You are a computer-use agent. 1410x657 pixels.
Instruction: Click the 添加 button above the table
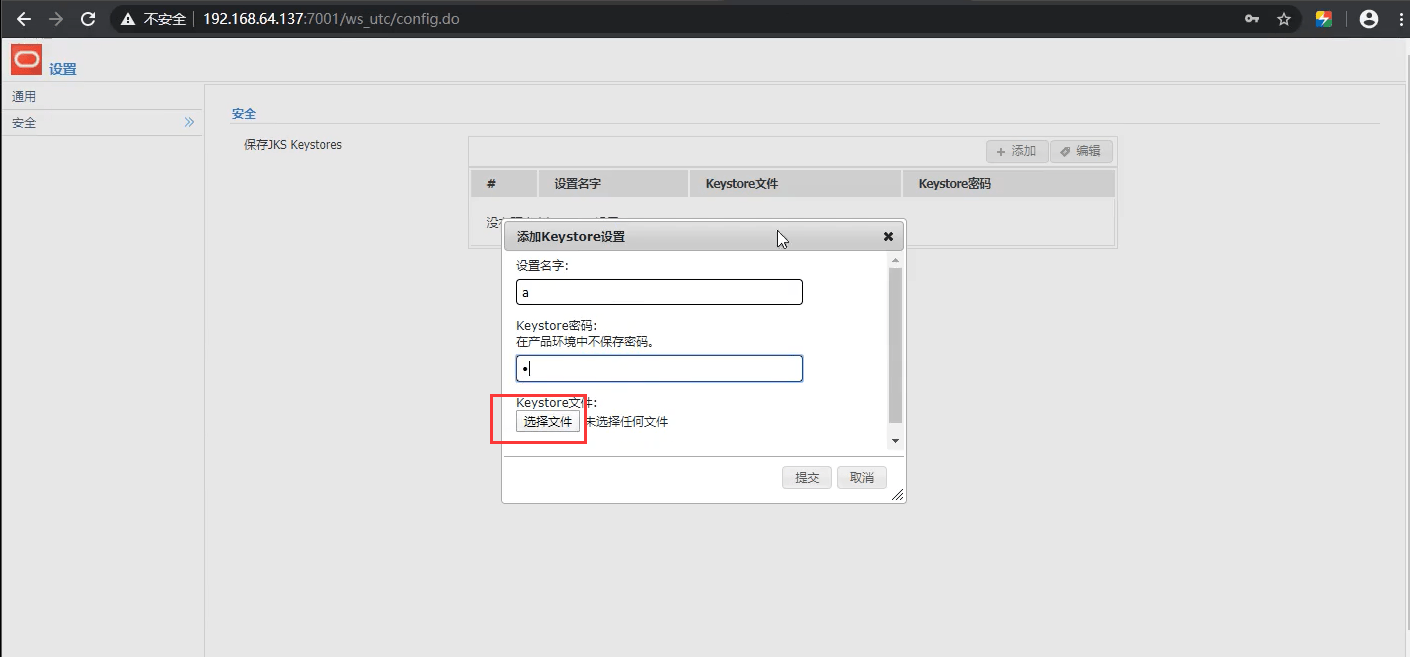point(1017,151)
